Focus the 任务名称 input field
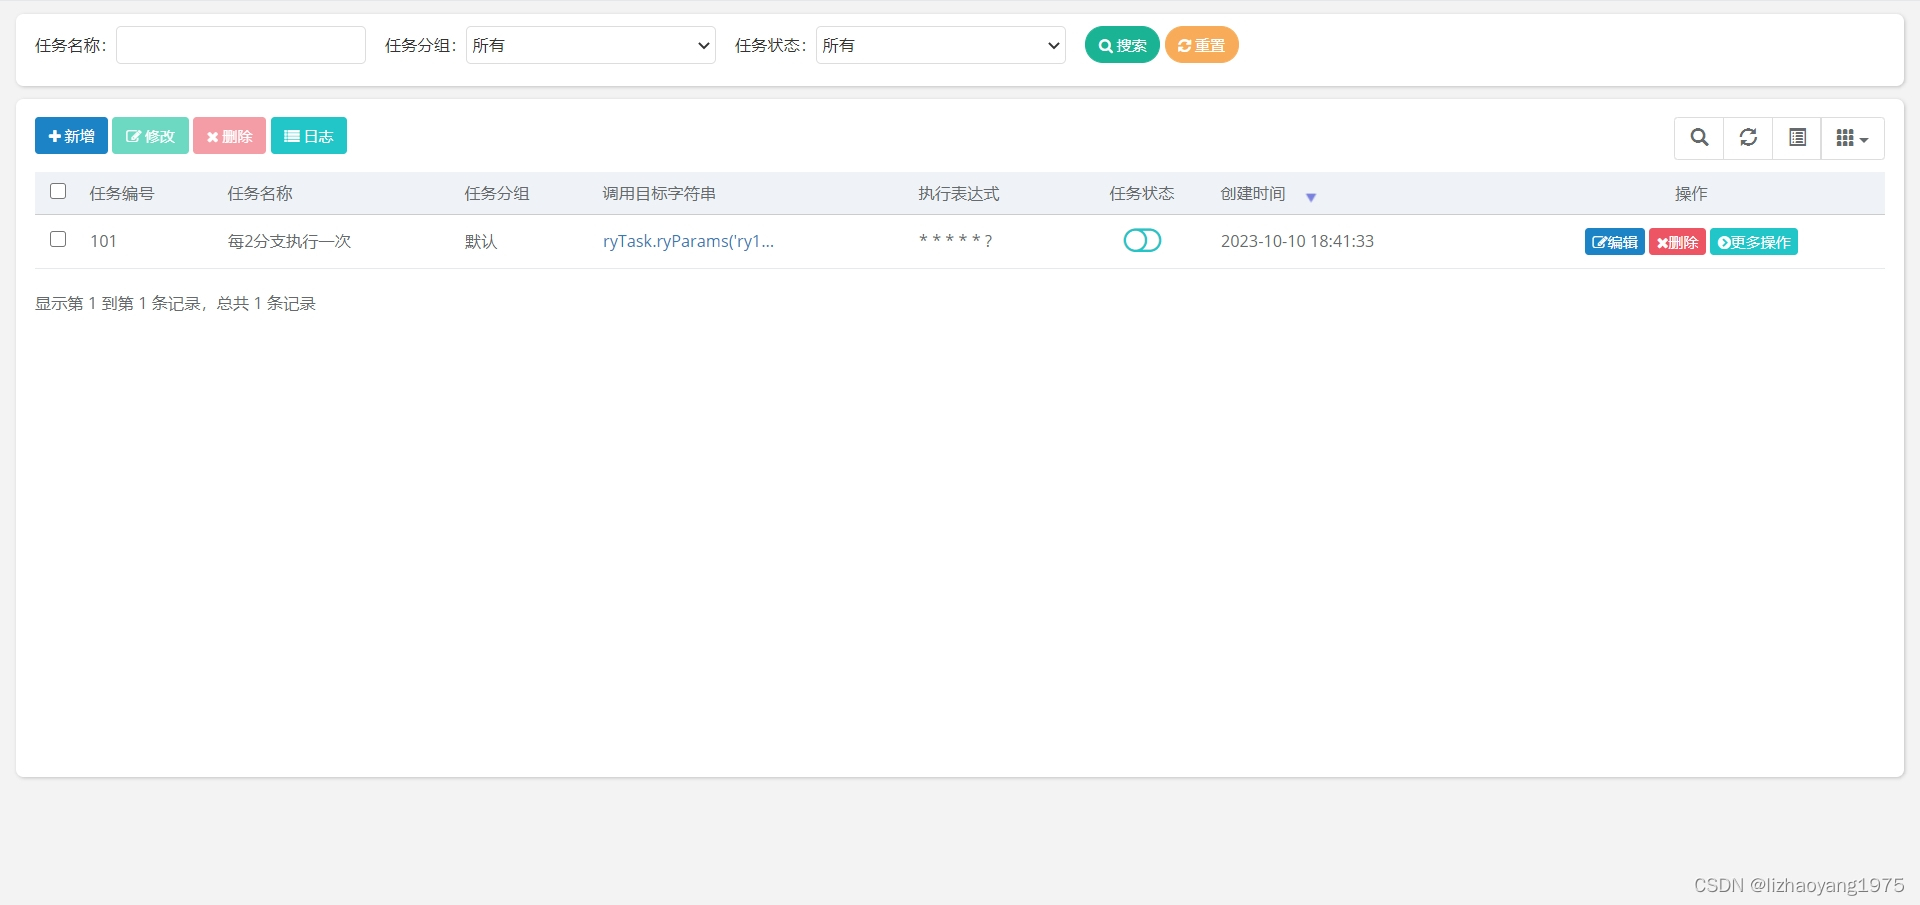Image resolution: width=1920 pixels, height=905 pixels. 241,45
